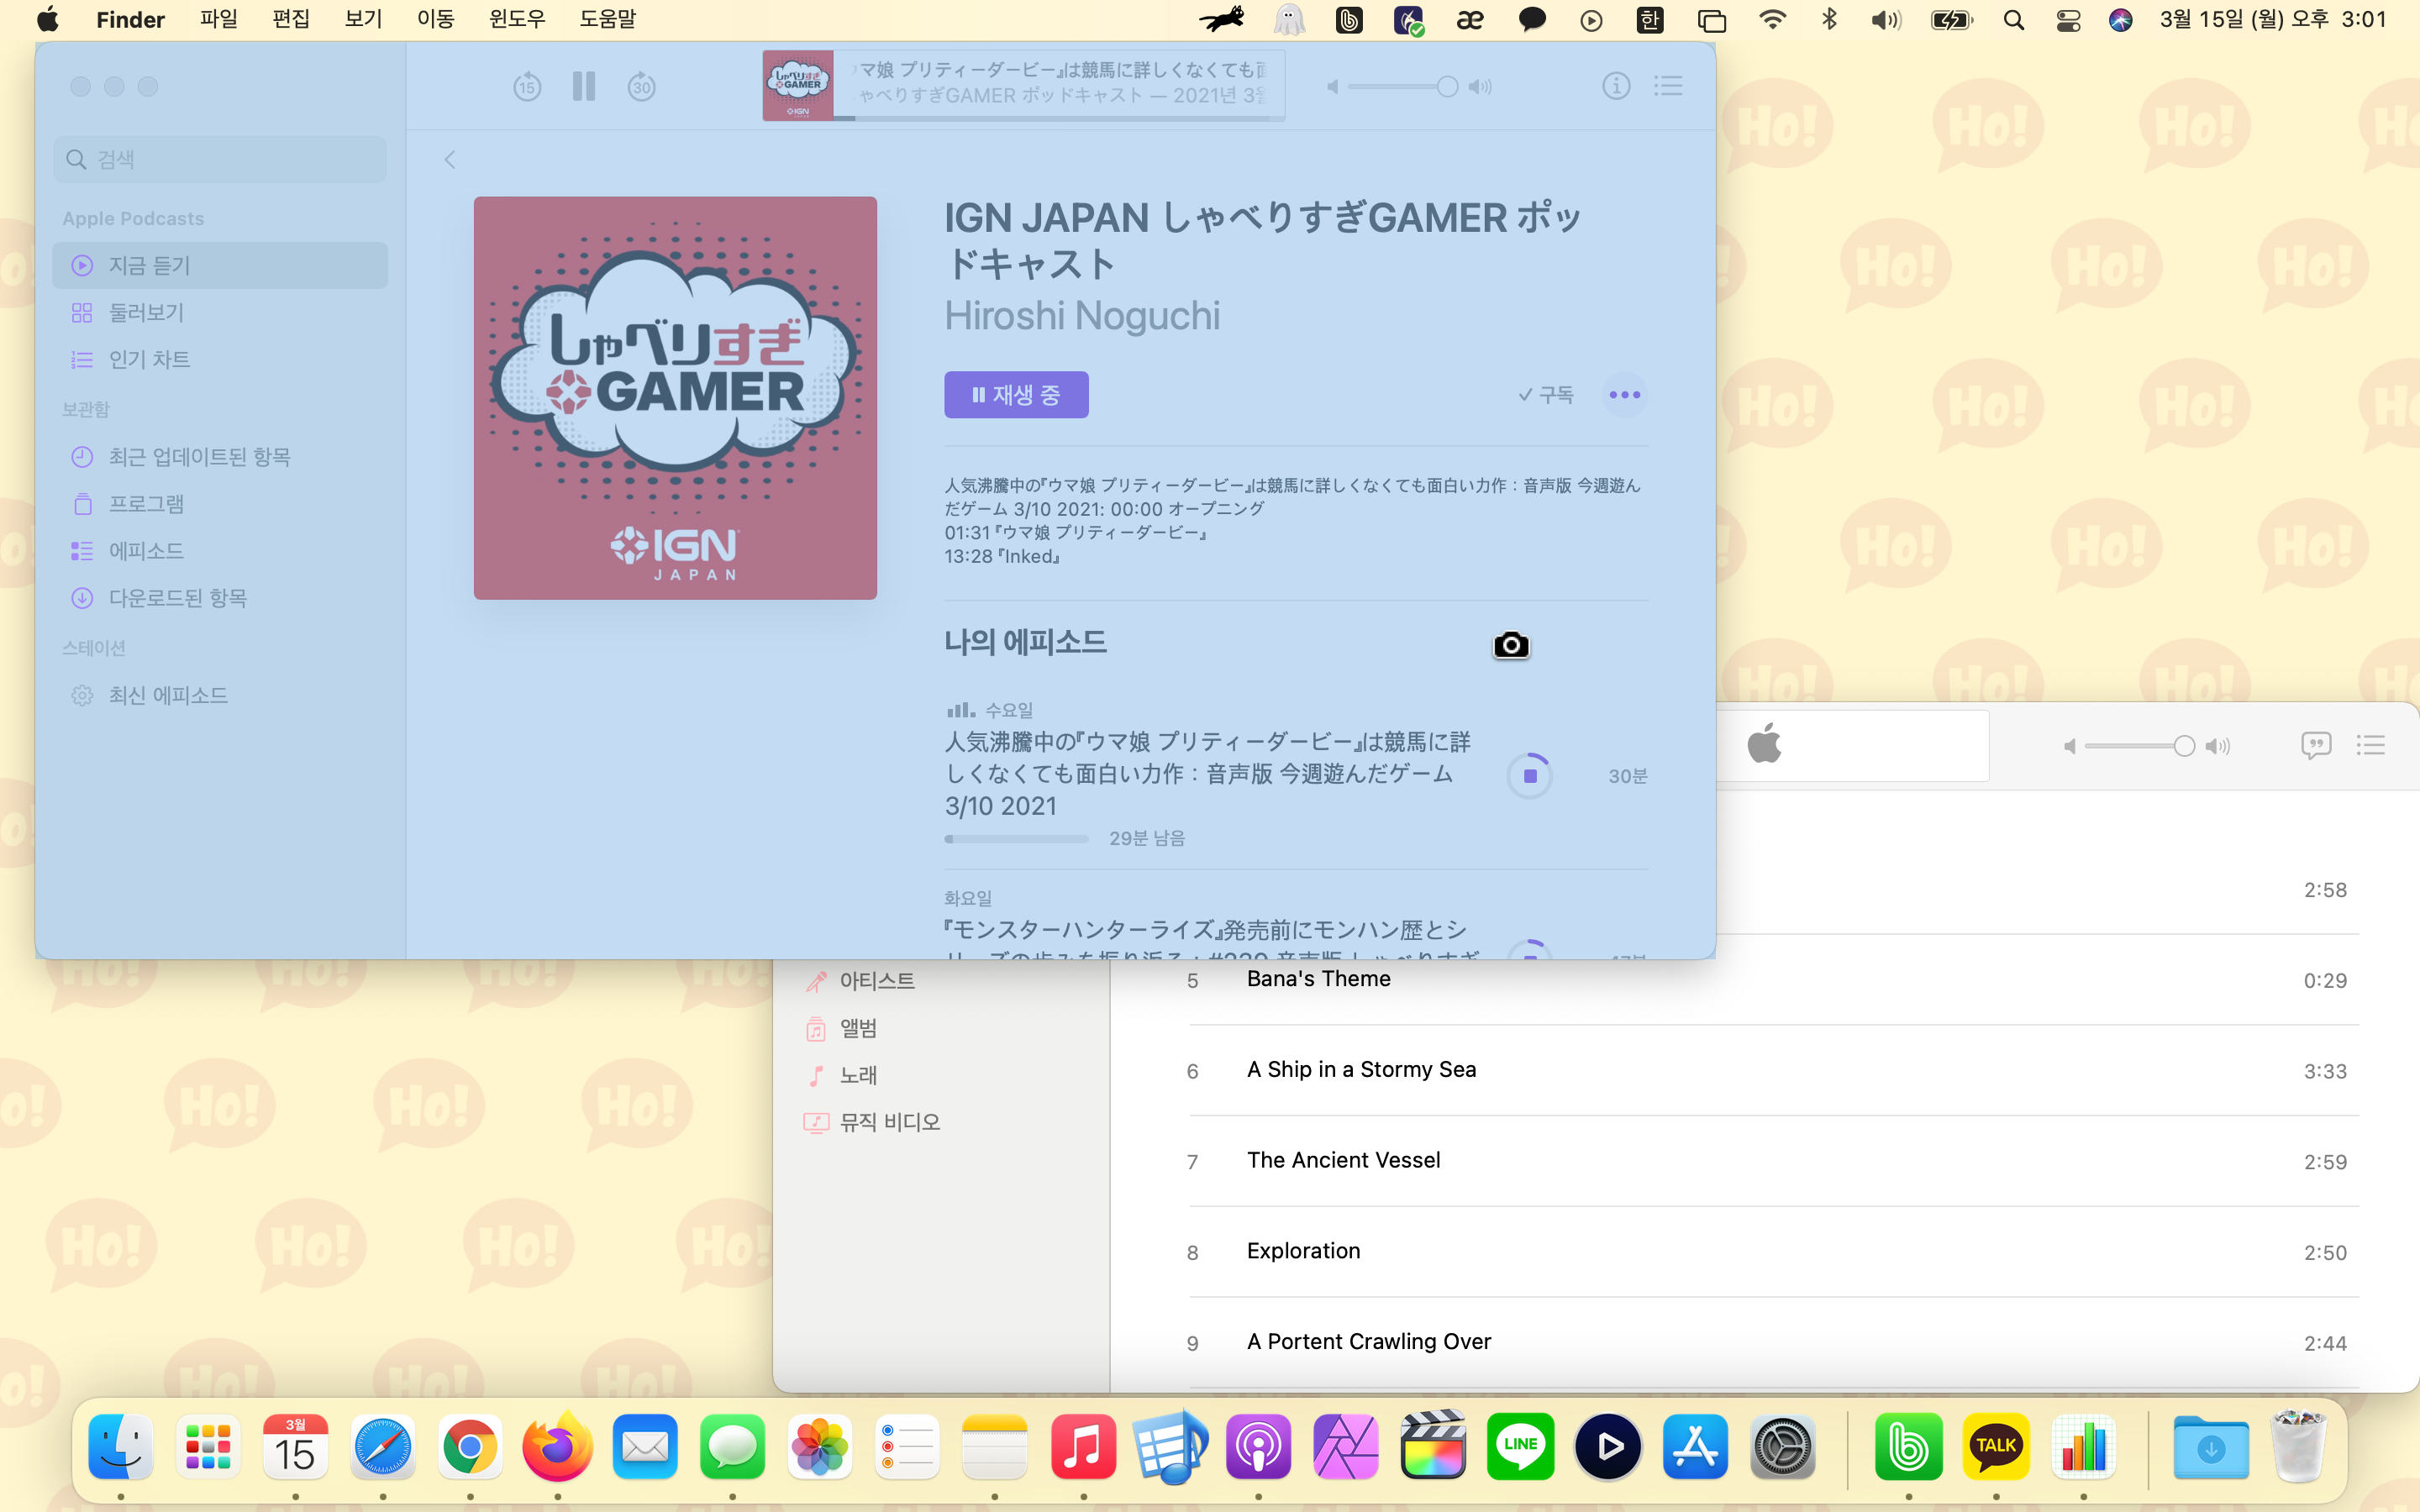Stop download of the 3/10 2021 episode
This screenshot has width=2420, height=1512.
1530,776
